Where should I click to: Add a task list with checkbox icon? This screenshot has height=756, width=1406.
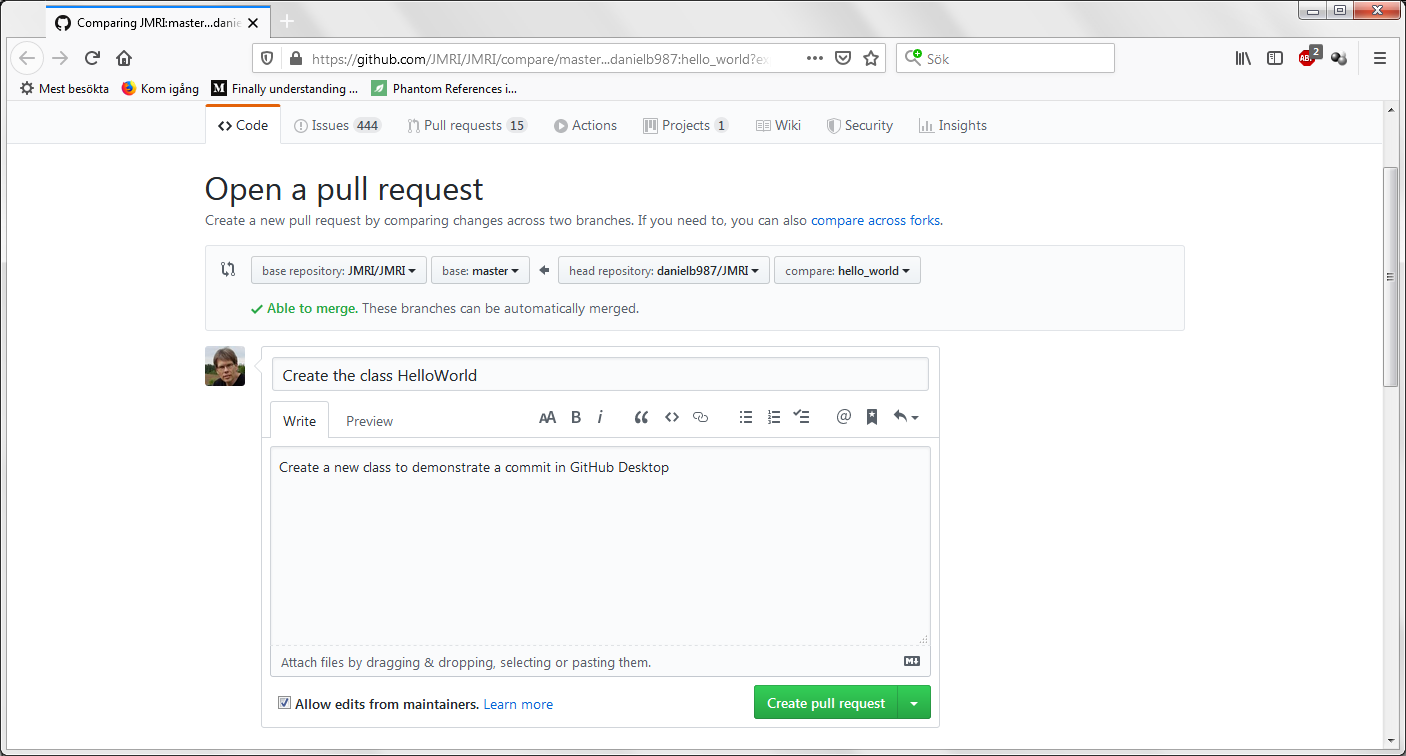(x=801, y=418)
